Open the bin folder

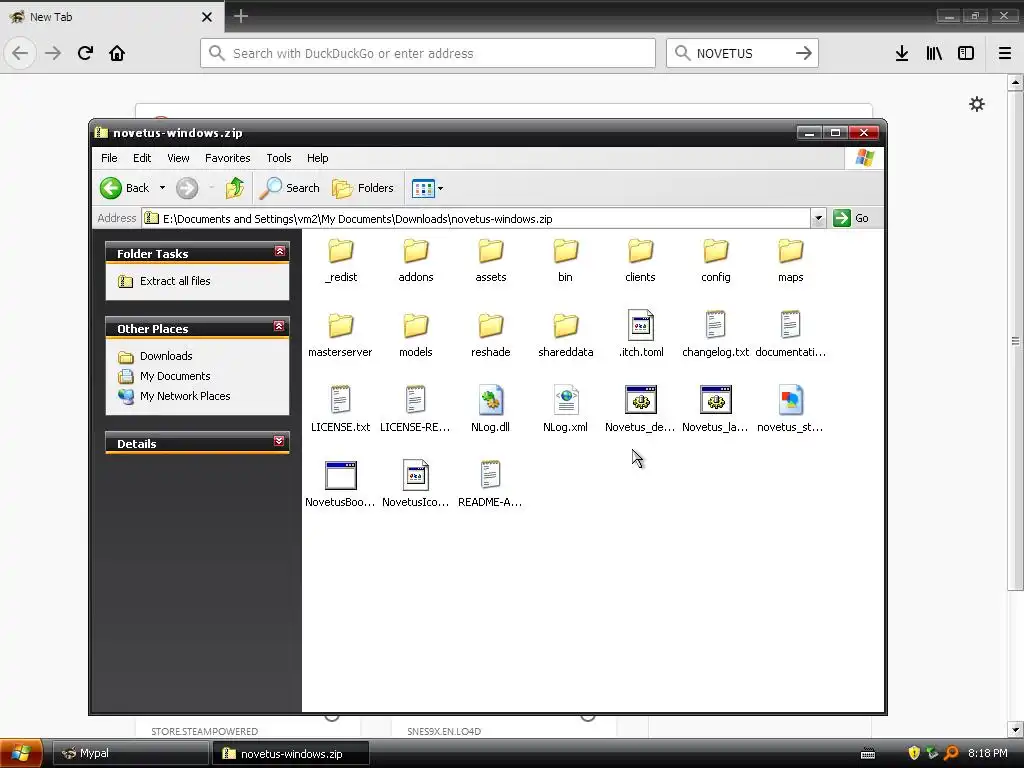tap(566, 260)
